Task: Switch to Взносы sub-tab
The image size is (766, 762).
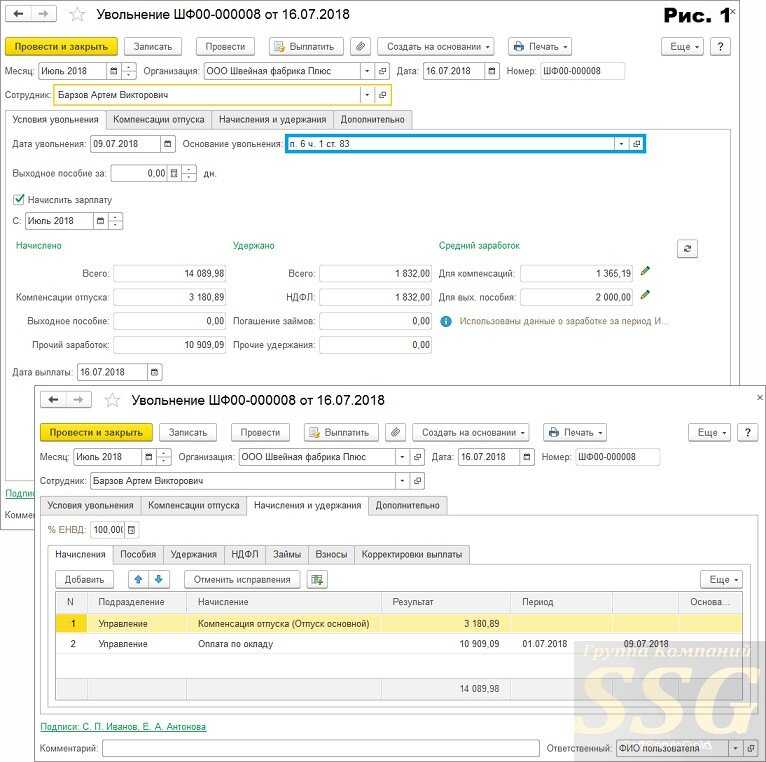Action: [x=331, y=554]
